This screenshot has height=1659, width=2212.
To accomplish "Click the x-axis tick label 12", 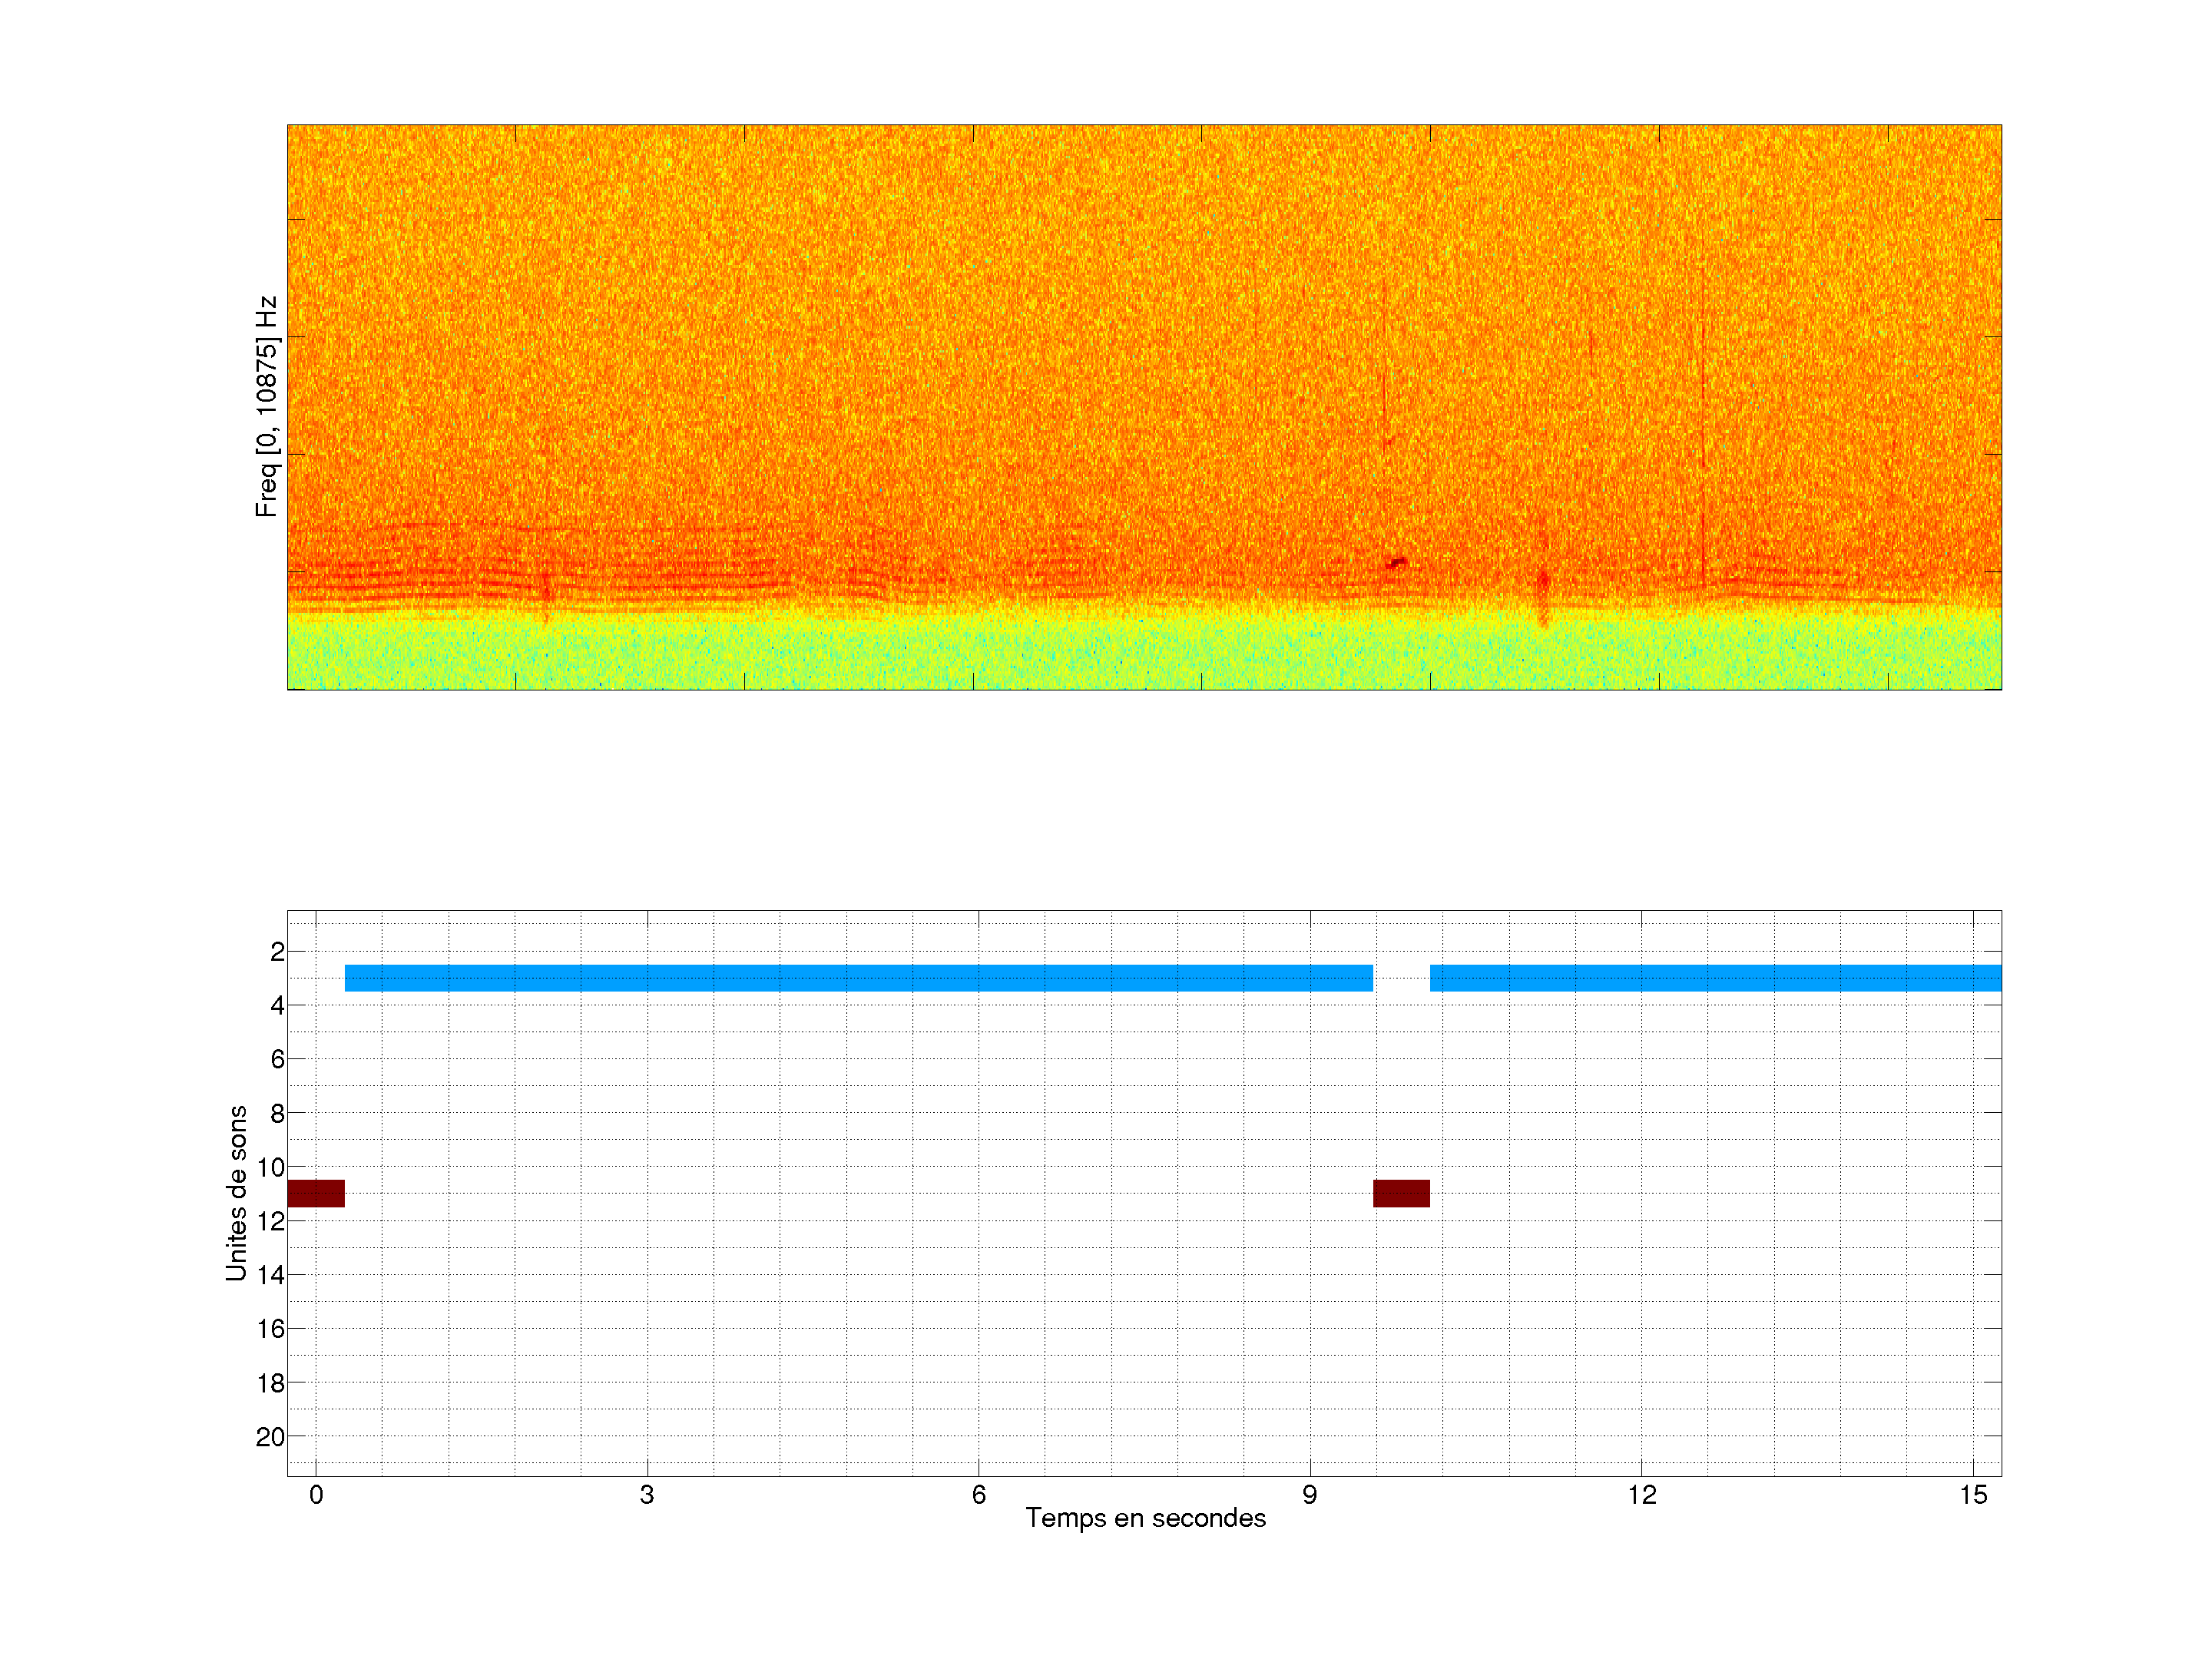I will pos(1641,1495).
